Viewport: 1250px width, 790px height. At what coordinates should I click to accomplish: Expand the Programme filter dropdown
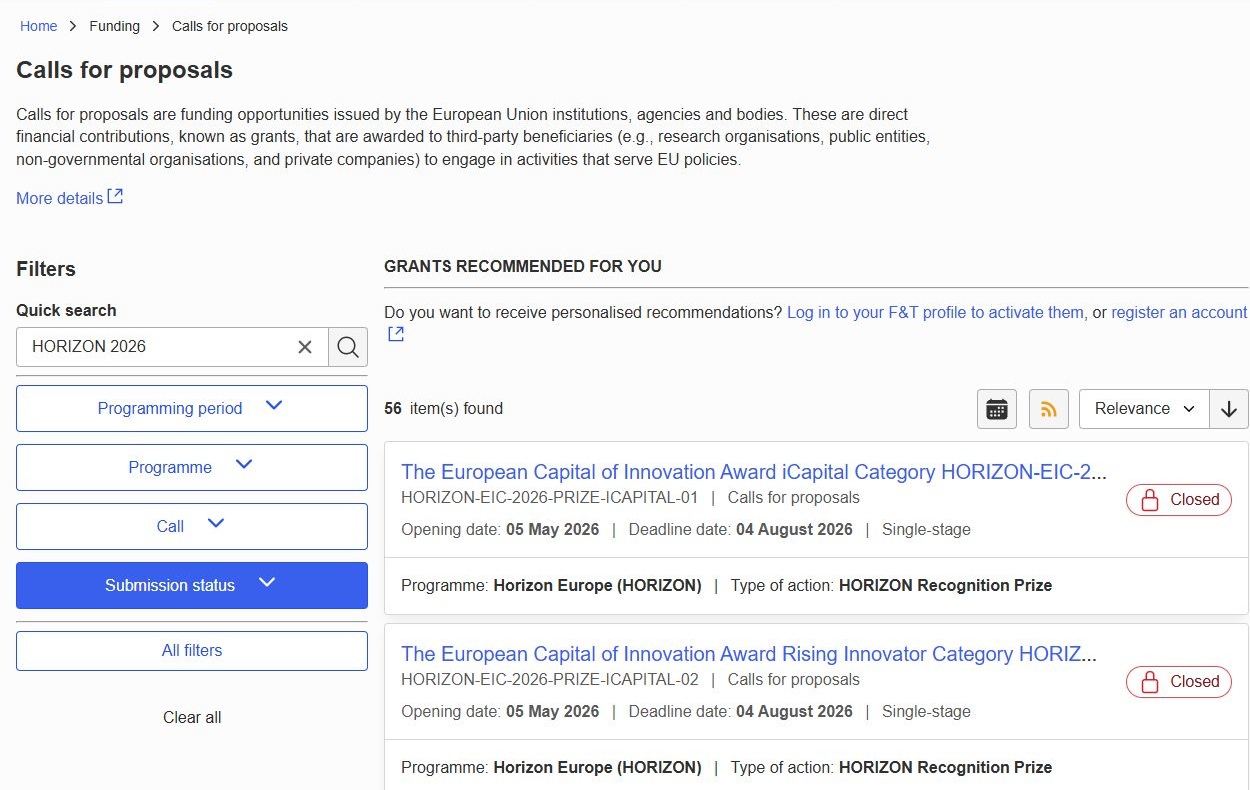tap(192, 467)
